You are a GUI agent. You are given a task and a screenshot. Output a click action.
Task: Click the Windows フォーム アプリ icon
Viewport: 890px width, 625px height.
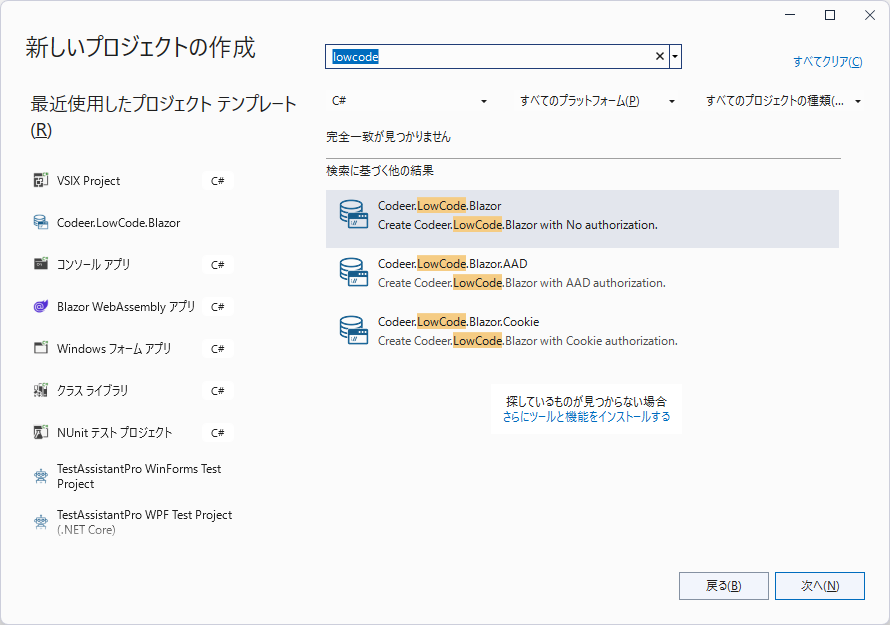(x=41, y=349)
